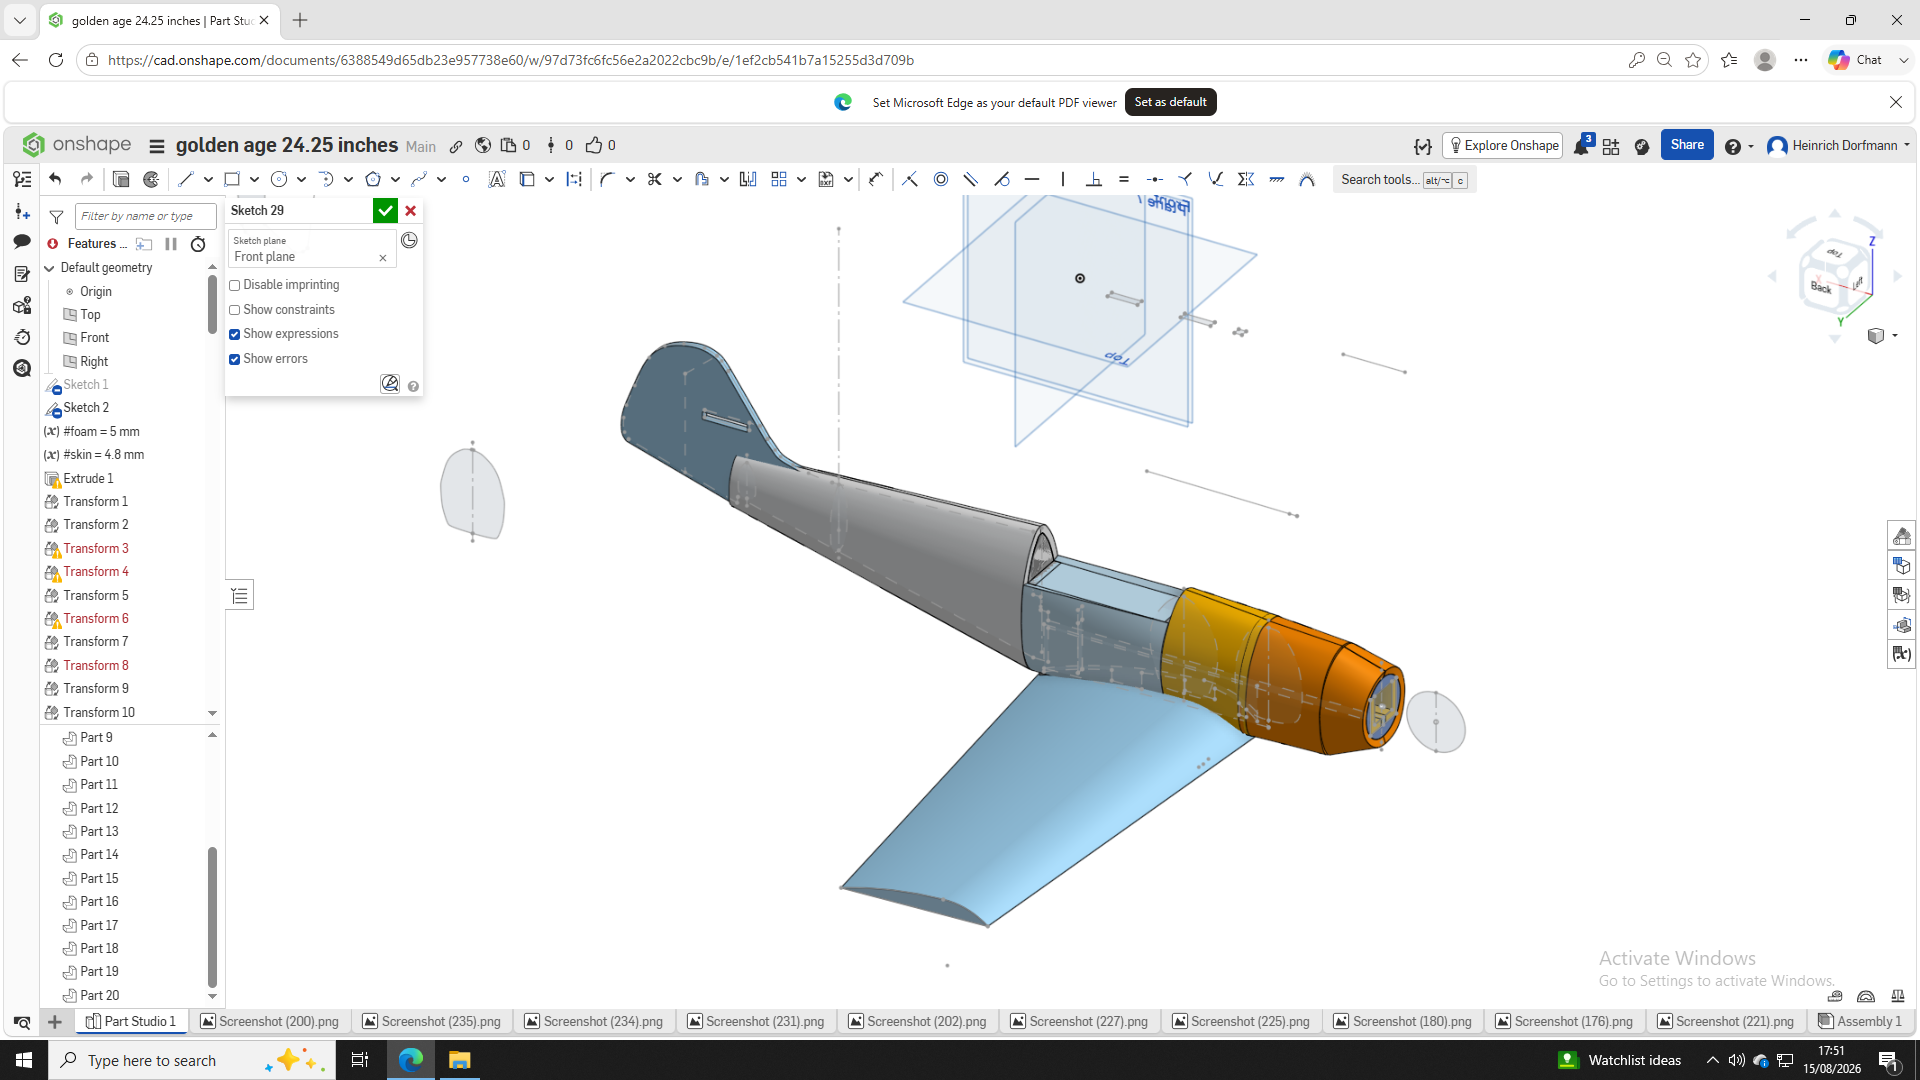Image resolution: width=1920 pixels, height=1080 pixels.
Task: Select the Line sketch tool
Action: (186, 179)
